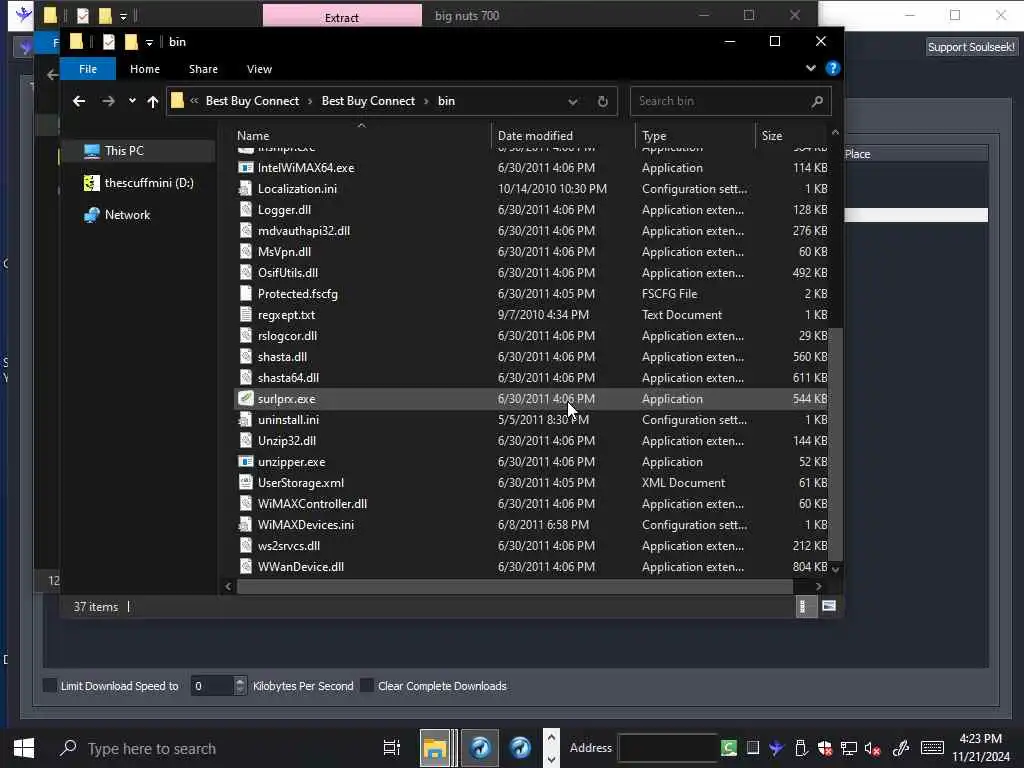Open the Windows Ink pen tray icon

coord(901,748)
